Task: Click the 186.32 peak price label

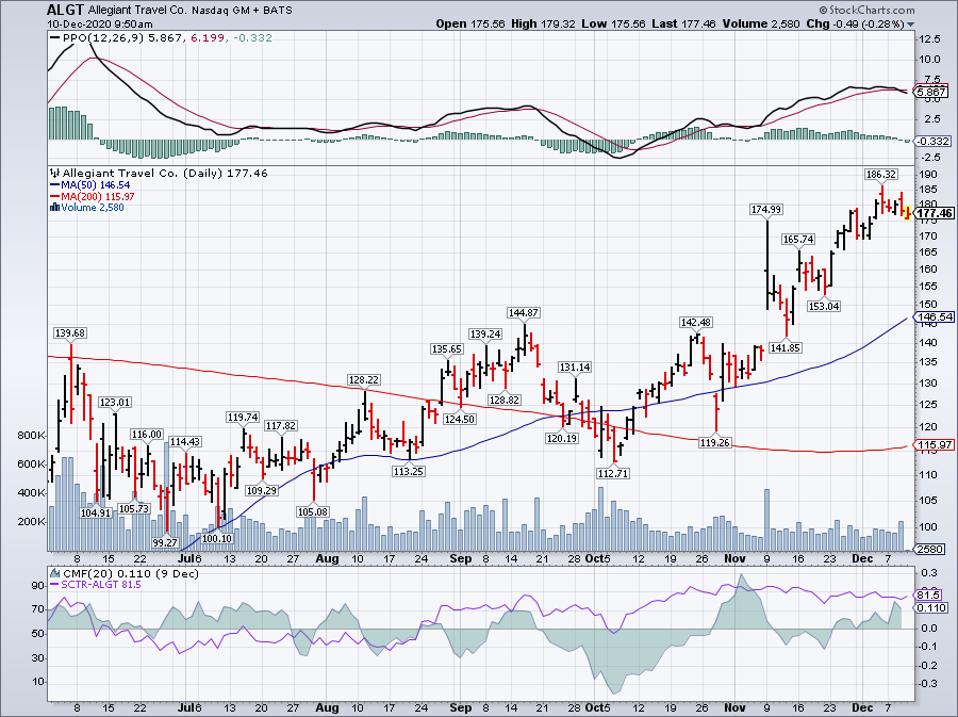Action: [x=881, y=174]
